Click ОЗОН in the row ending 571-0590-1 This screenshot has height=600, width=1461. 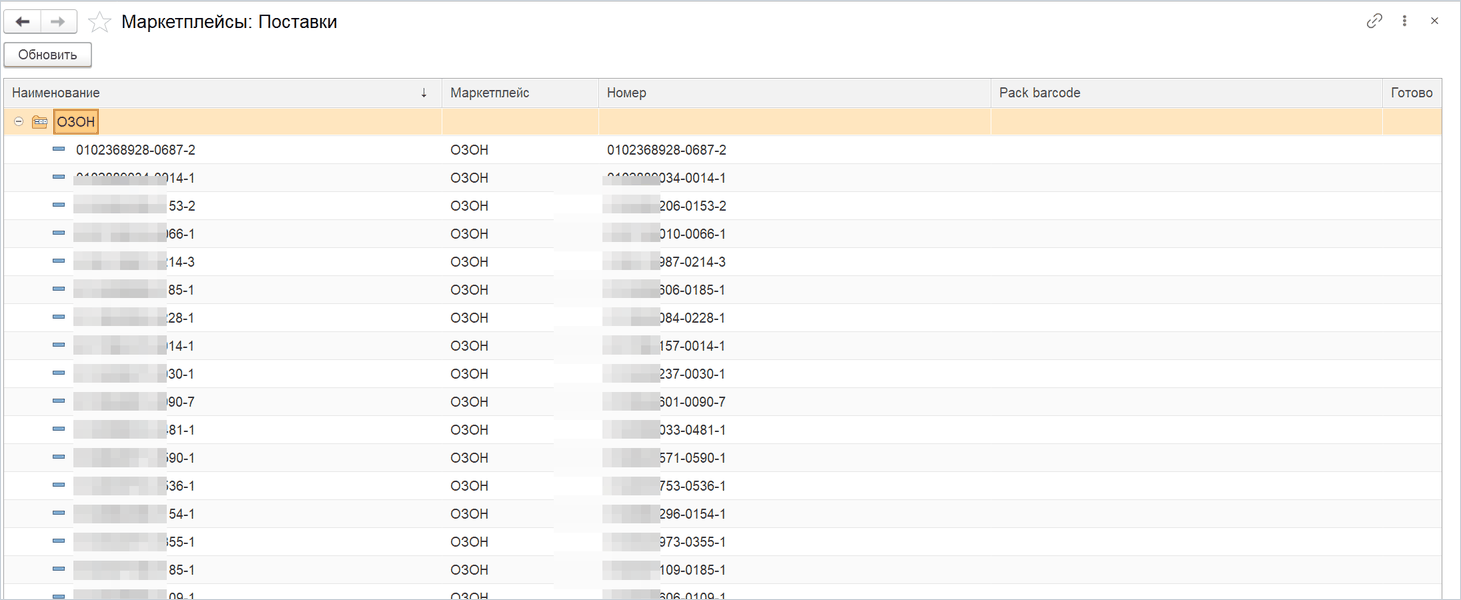(x=470, y=458)
